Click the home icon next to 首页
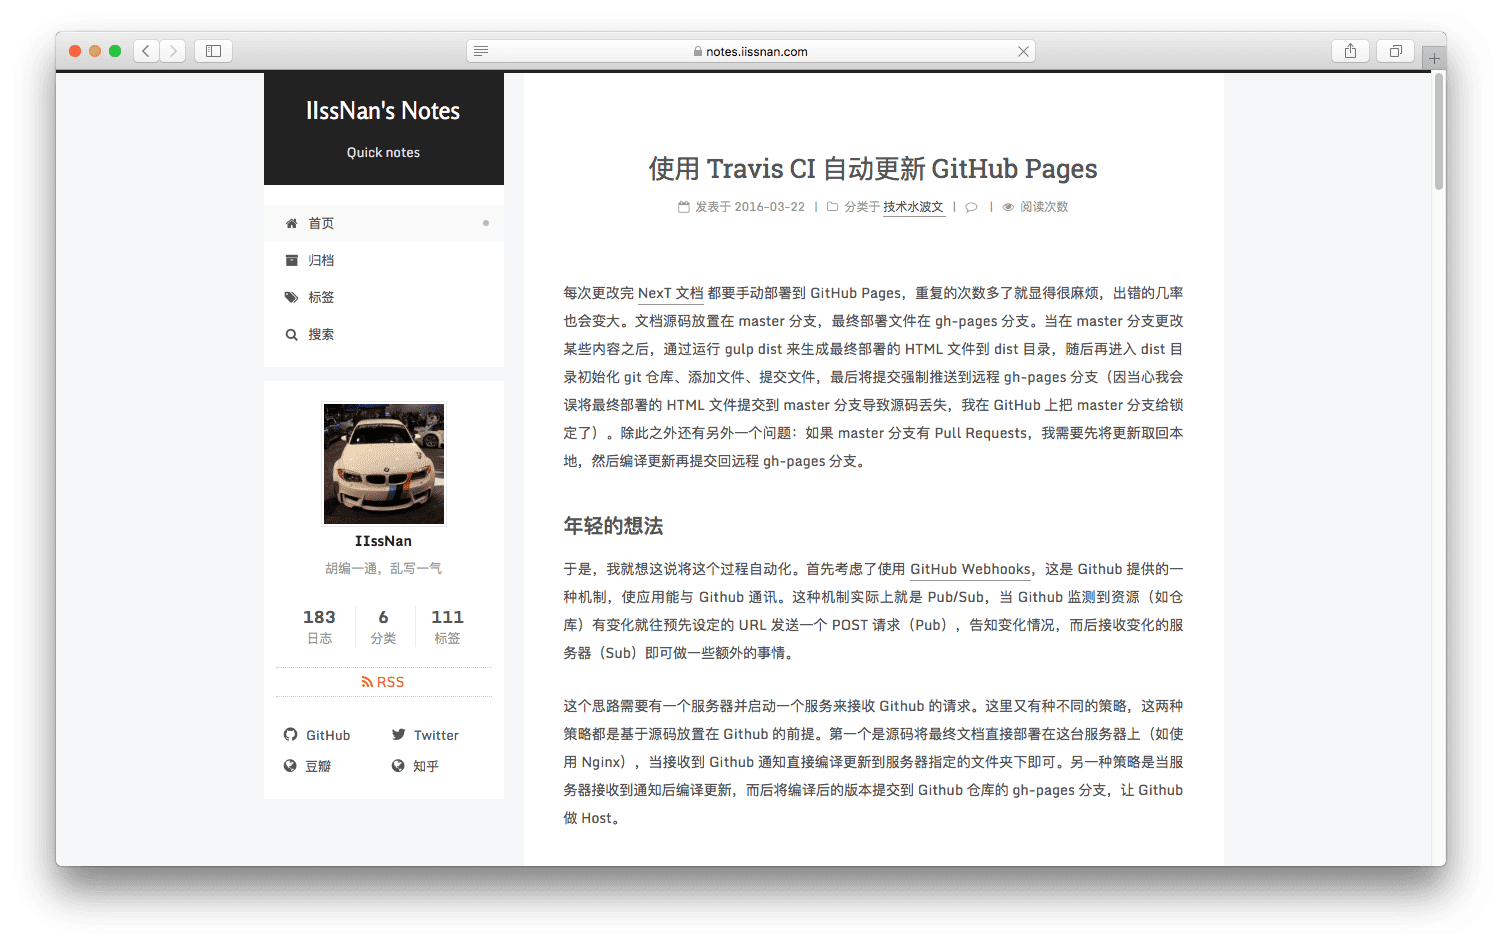 [291, 223]
